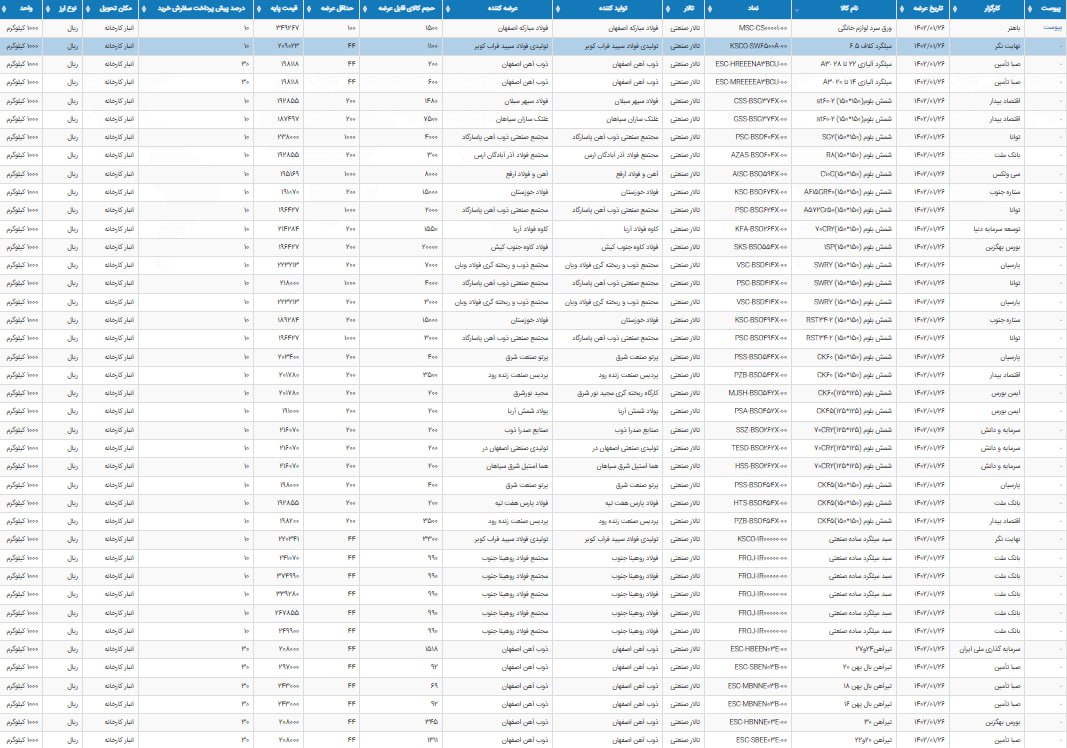The height and width of the screenshot is (748, 1067).
Task: Click the sort arrow in the حجم کالای قابل عرضه header
Action: [365, 9]
